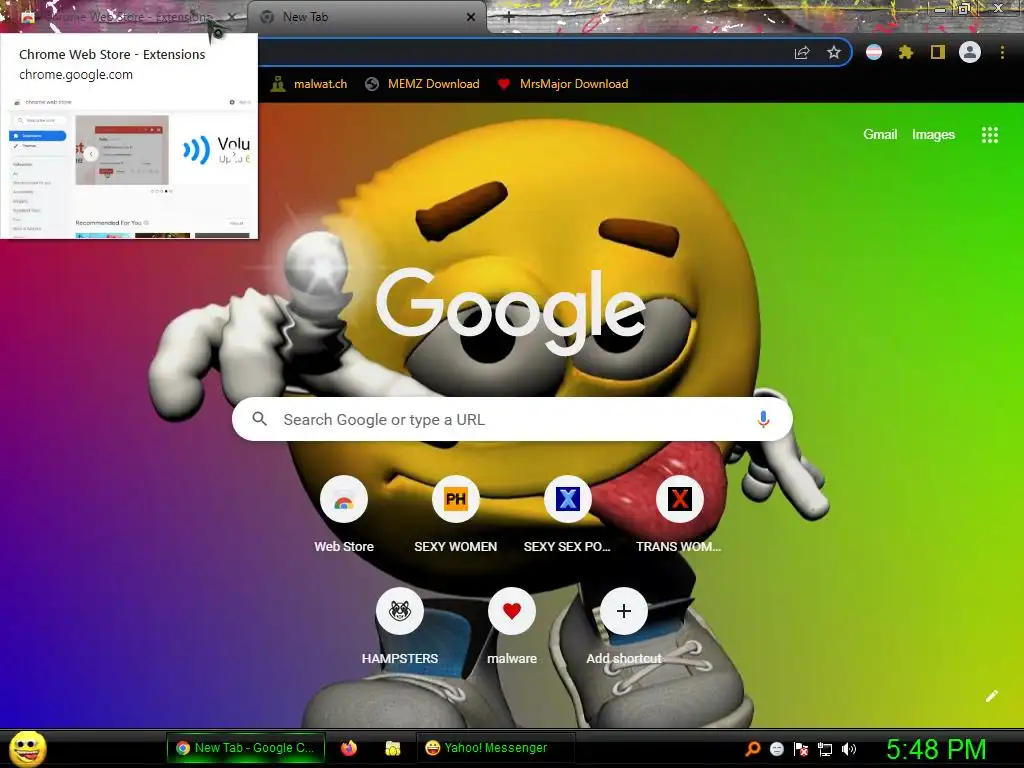The height and width of the screenshot is (768, 1024).
Task: Open the profile avatar menu
Action: pyautogui.click(x=970, y=52)
